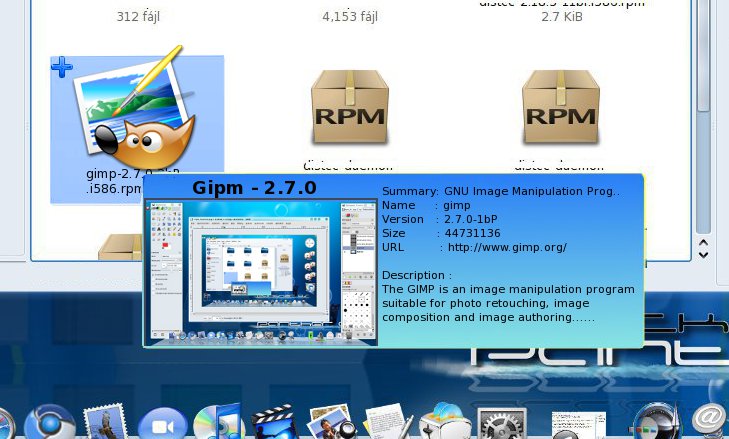Select the middle distcc-daemon RPM package icon

click(x=350, y=107)
